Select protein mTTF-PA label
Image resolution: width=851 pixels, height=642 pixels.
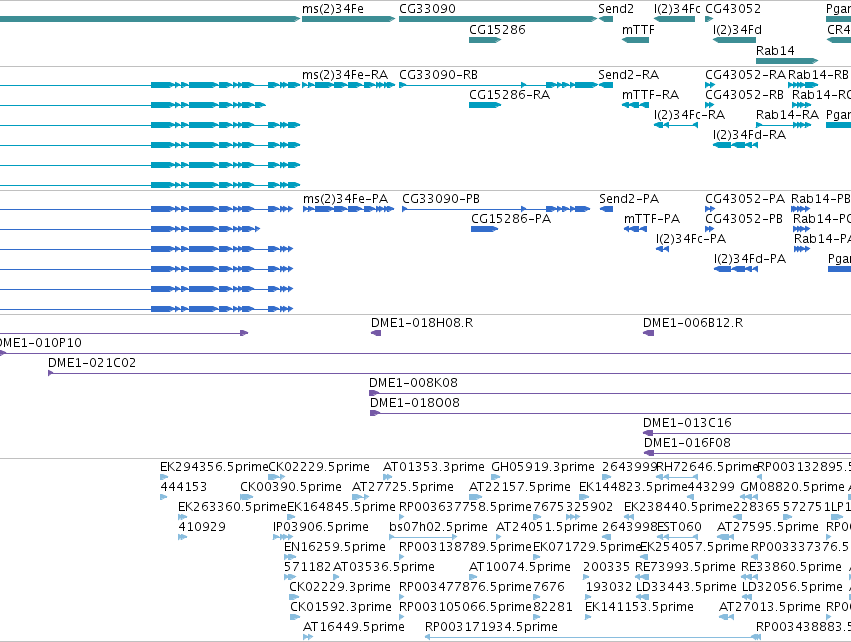point(651,219)
